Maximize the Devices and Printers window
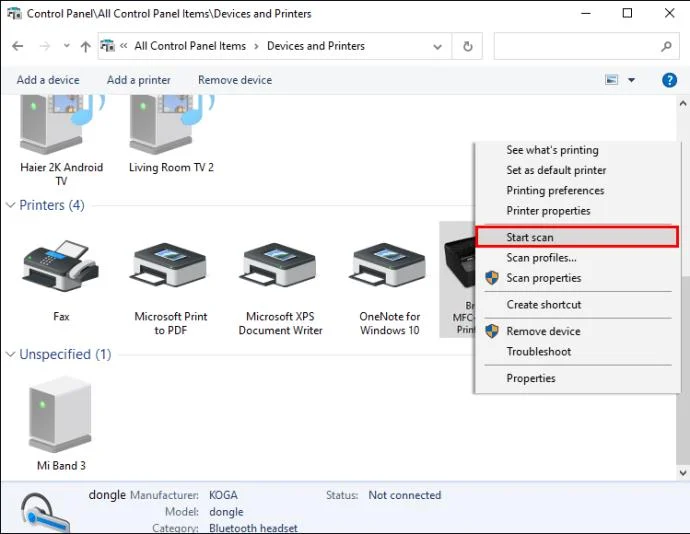 coord(628,13)
